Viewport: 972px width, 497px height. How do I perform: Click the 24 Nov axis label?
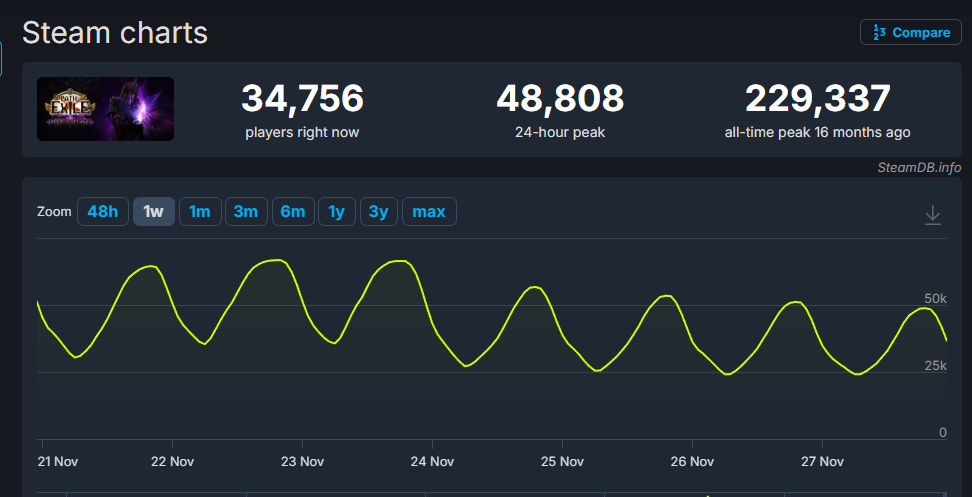click(x=433, y=462)
